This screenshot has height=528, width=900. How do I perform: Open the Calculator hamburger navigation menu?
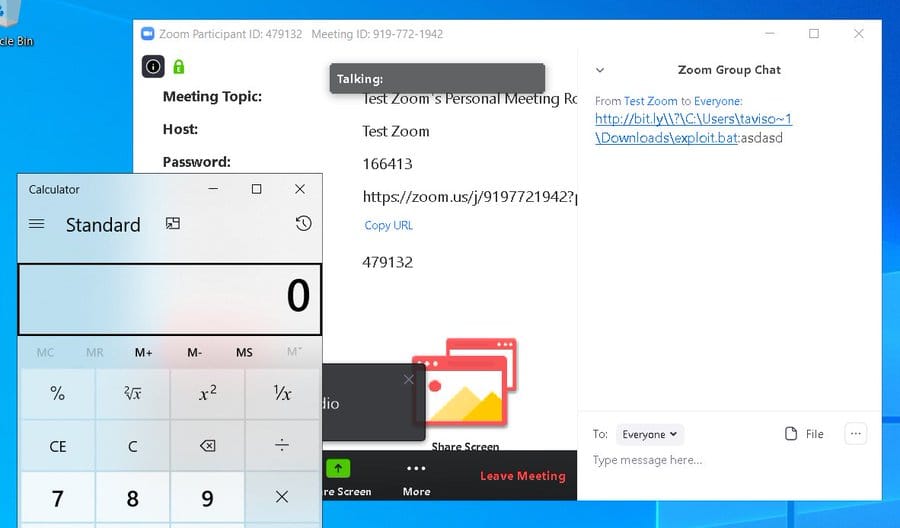tap(37, 224)
